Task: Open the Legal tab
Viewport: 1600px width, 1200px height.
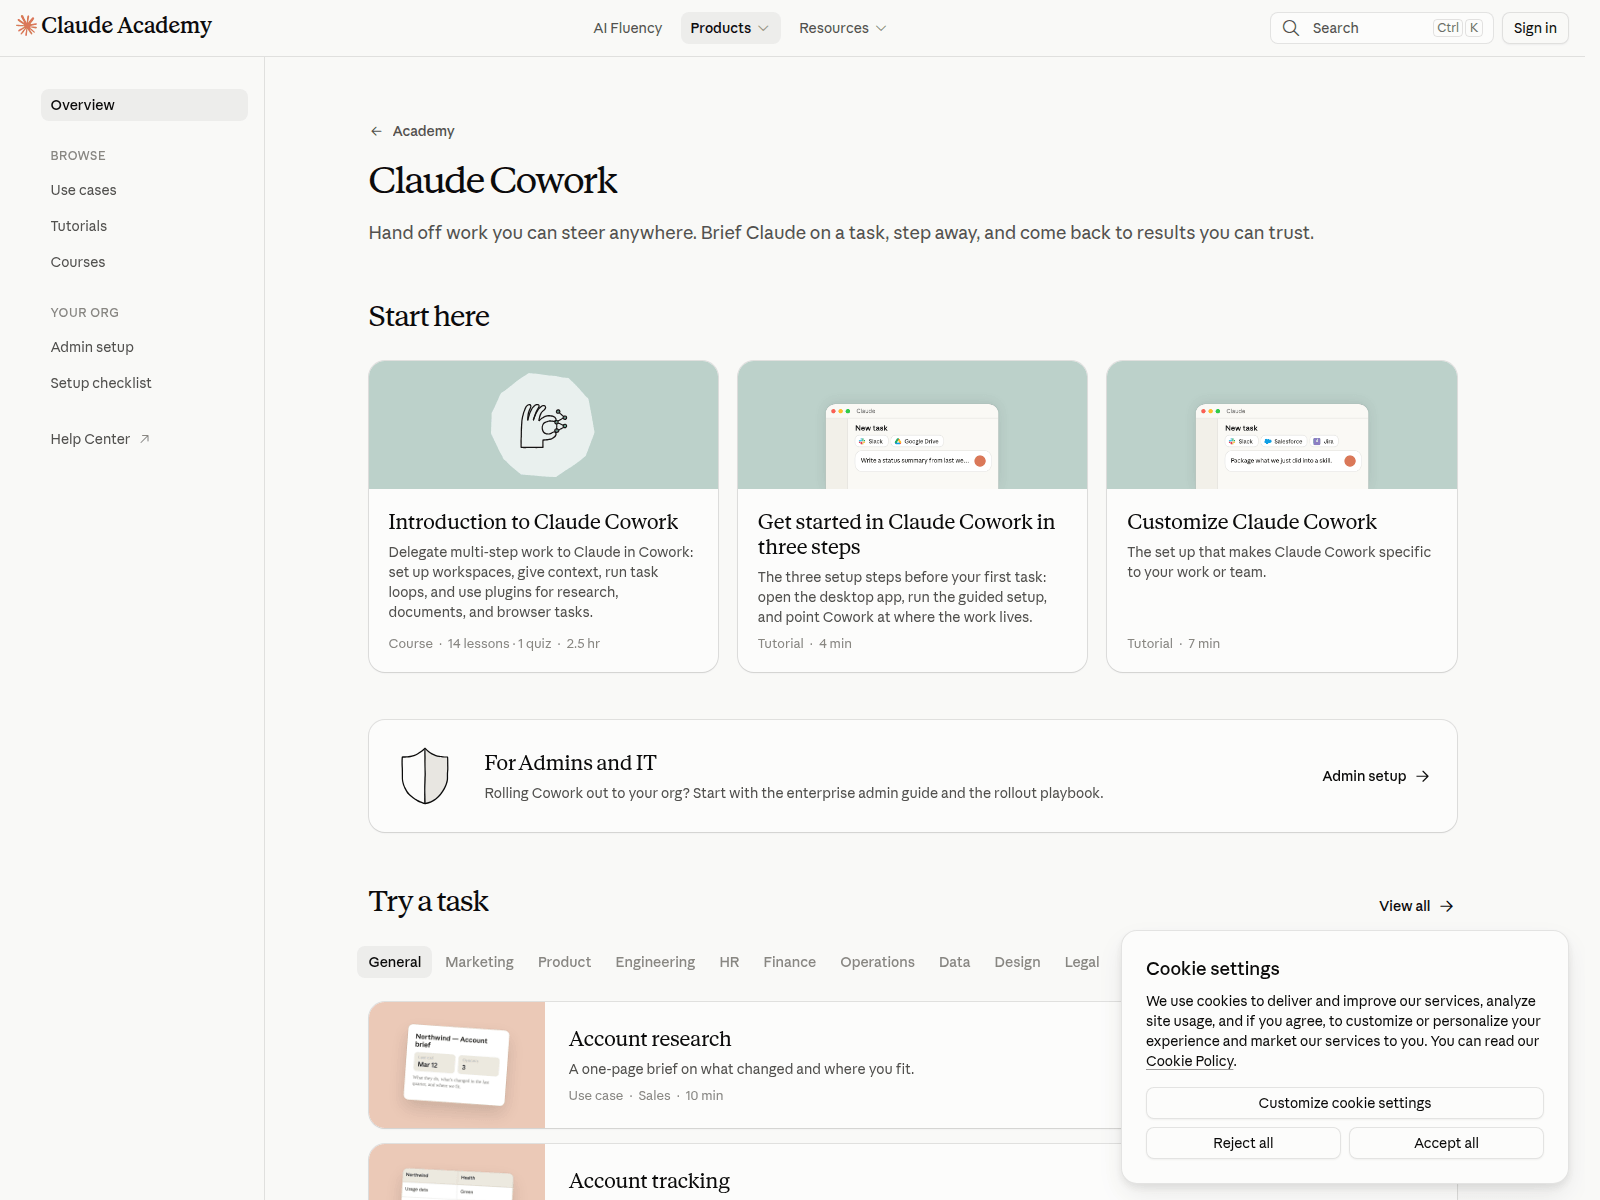Action: pos(1082,962)
